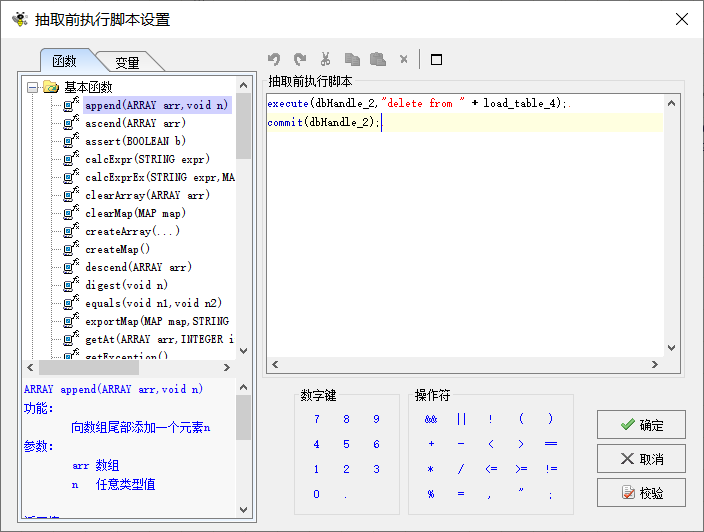Image resolution: width=704 pixels, height=532 pixels.
Task: Select assert(BOOLEAN b) function
Action: (136, 141)
